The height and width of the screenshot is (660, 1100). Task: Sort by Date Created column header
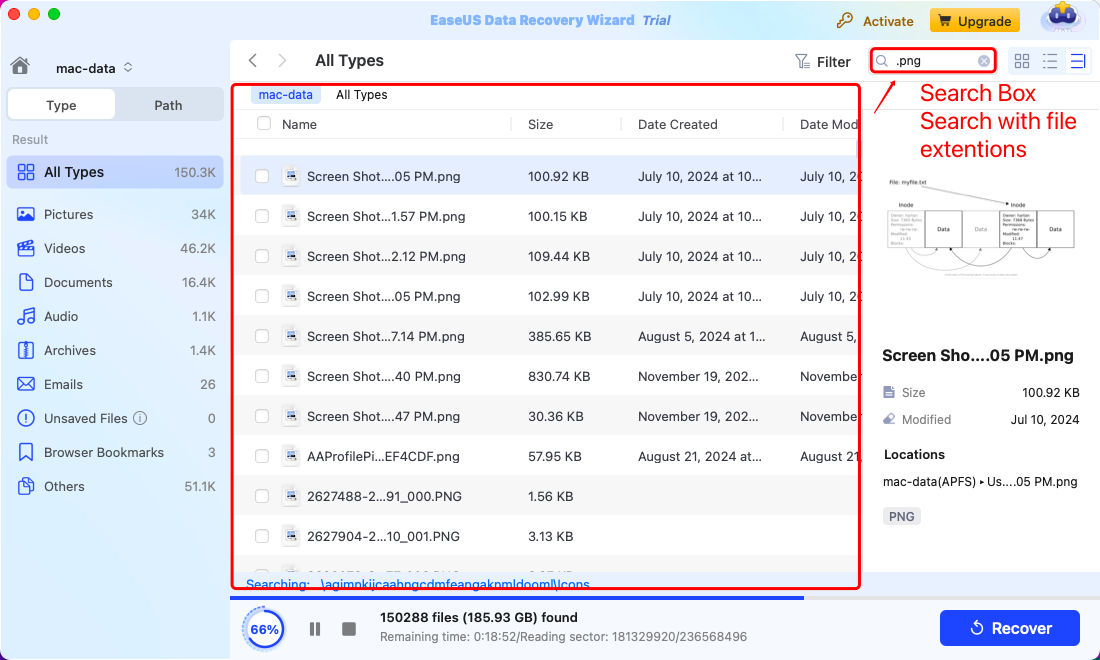(678, 124)
